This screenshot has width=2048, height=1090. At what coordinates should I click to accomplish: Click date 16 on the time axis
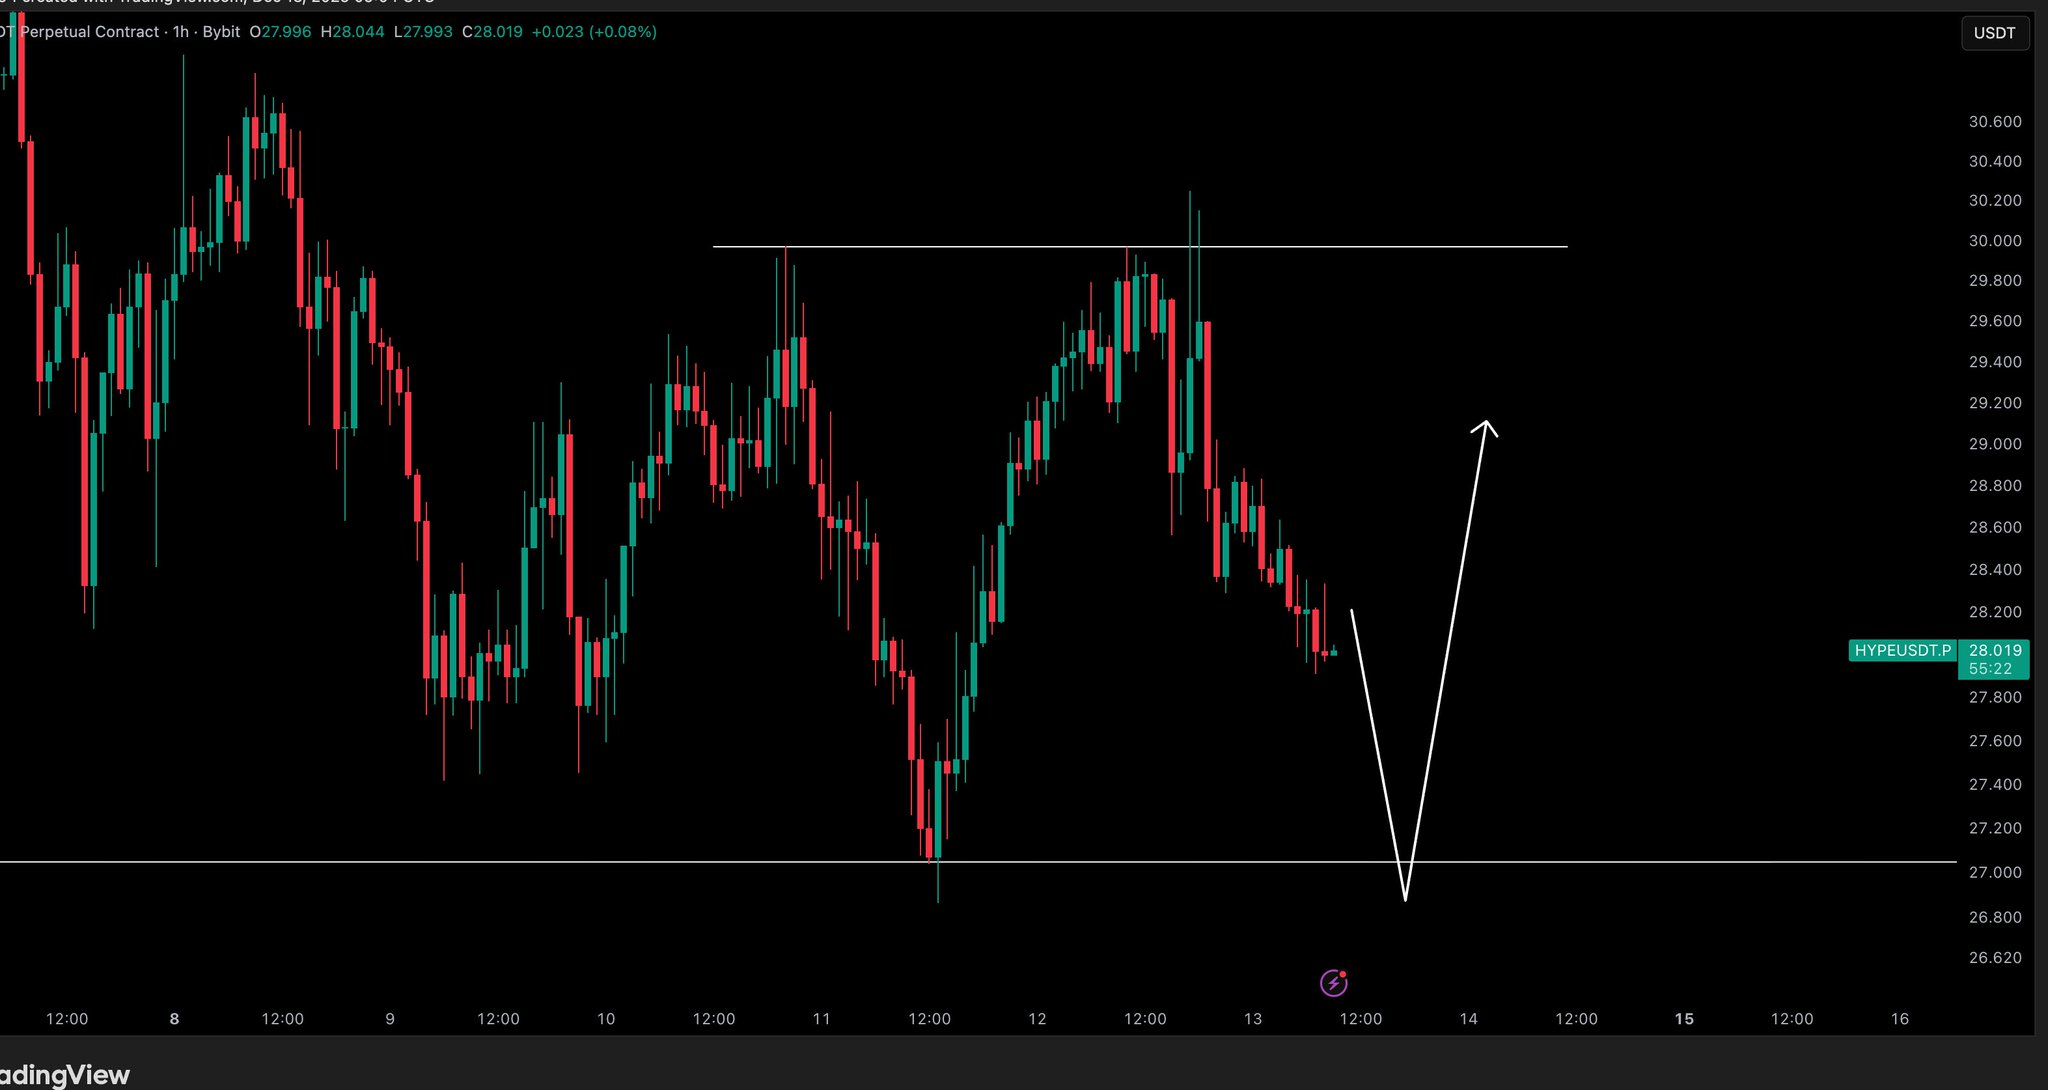[1900, 1019]
